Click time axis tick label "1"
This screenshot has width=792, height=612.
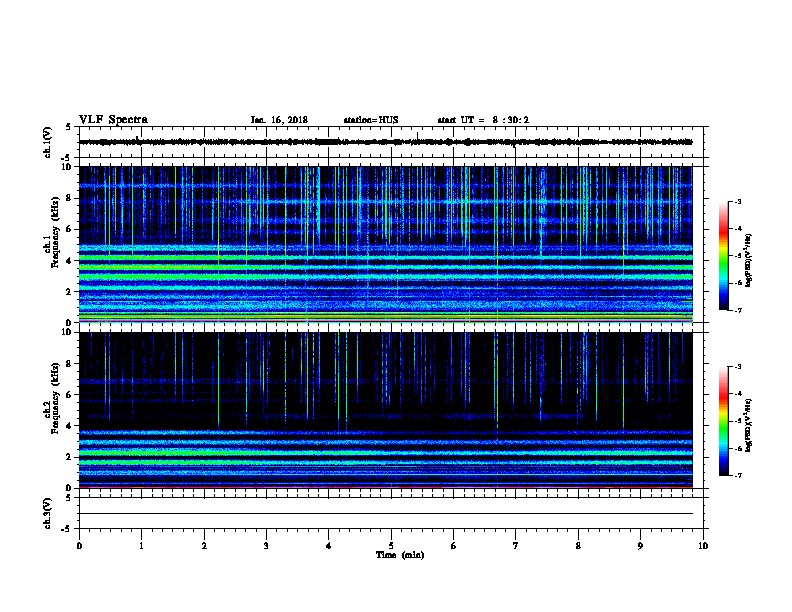coord(141,546)
